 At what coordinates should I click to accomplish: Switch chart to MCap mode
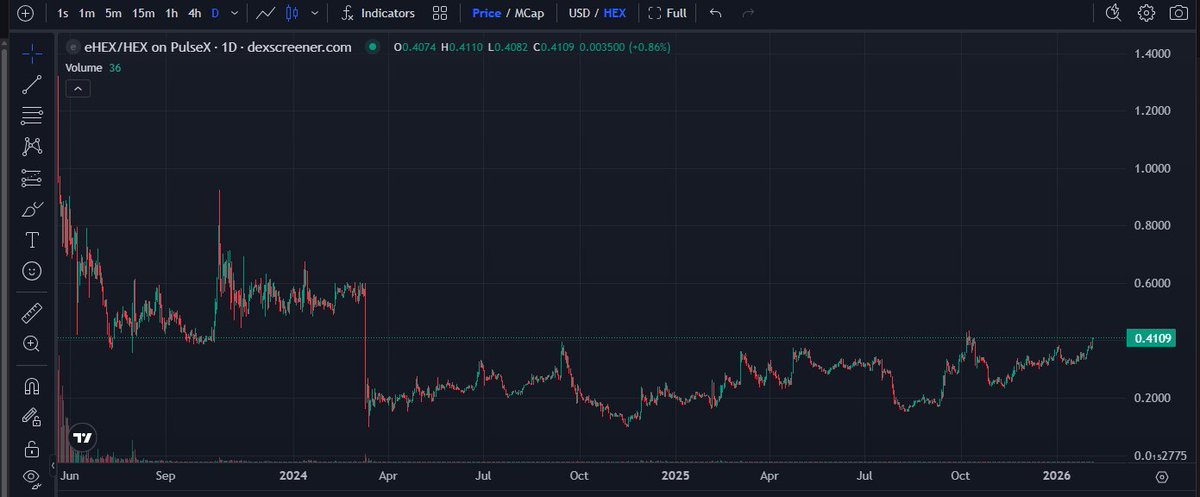(x=528, y=14)
